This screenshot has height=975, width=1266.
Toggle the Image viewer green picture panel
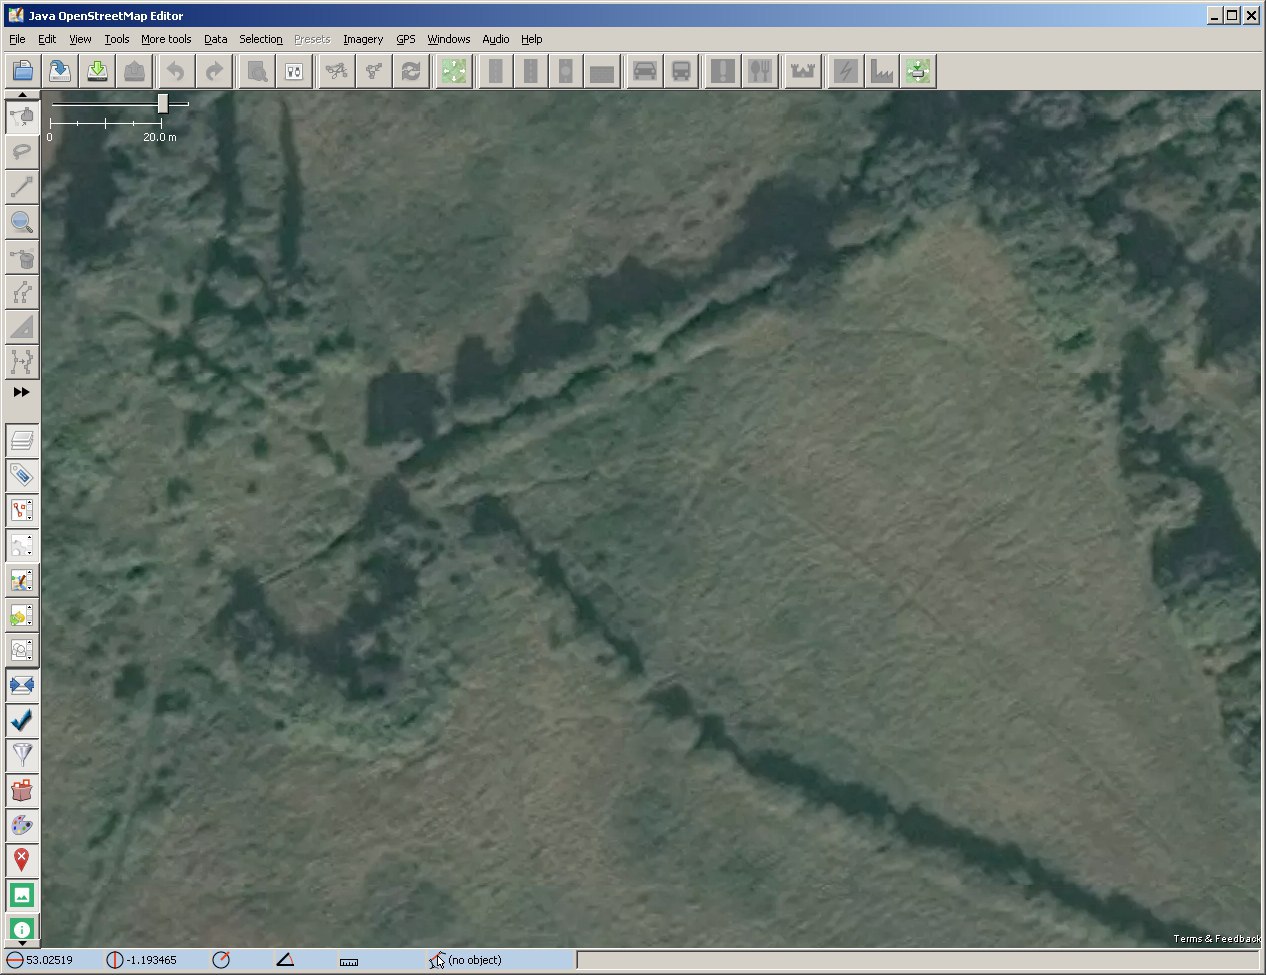click(22, 895)
